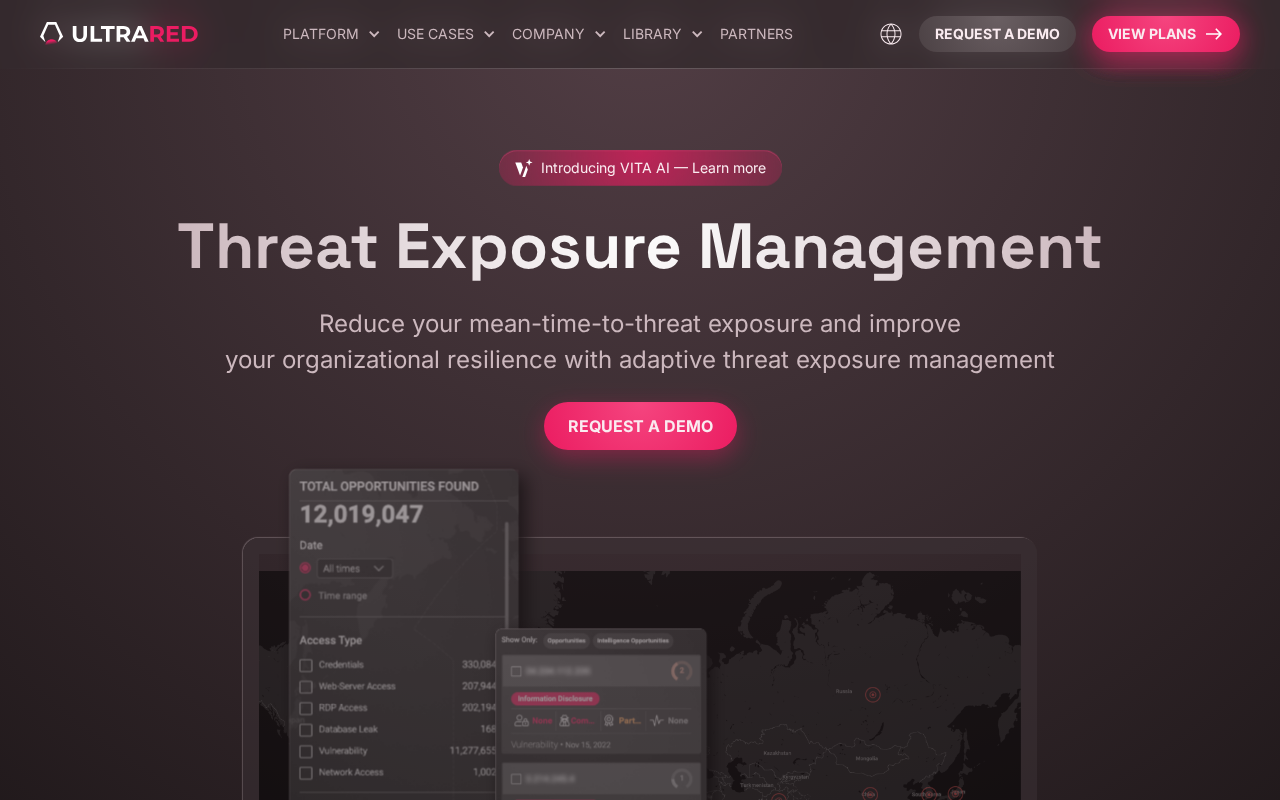Click the Information Disclosure tag
1280x800 pixels.
pos(555,698)
